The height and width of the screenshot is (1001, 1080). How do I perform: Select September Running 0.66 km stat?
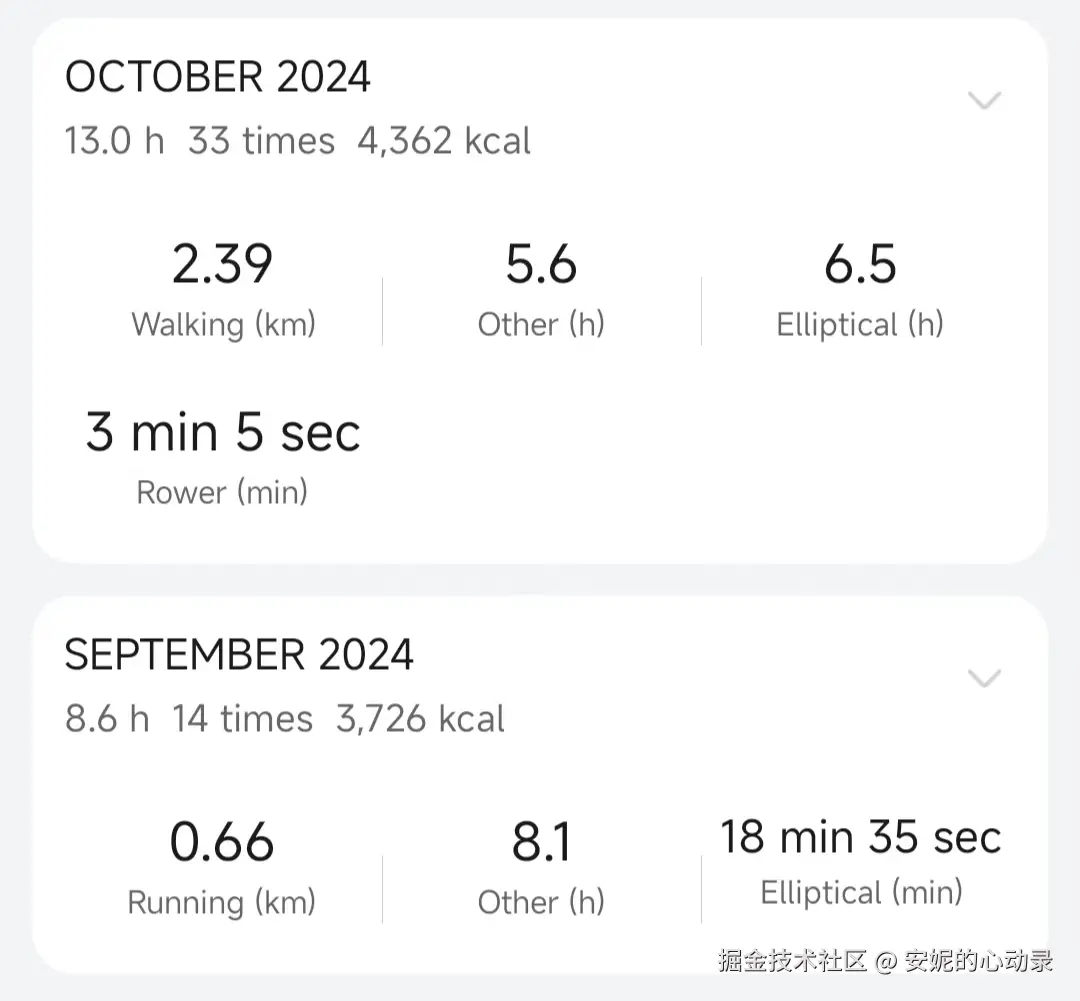click(222, 842)
